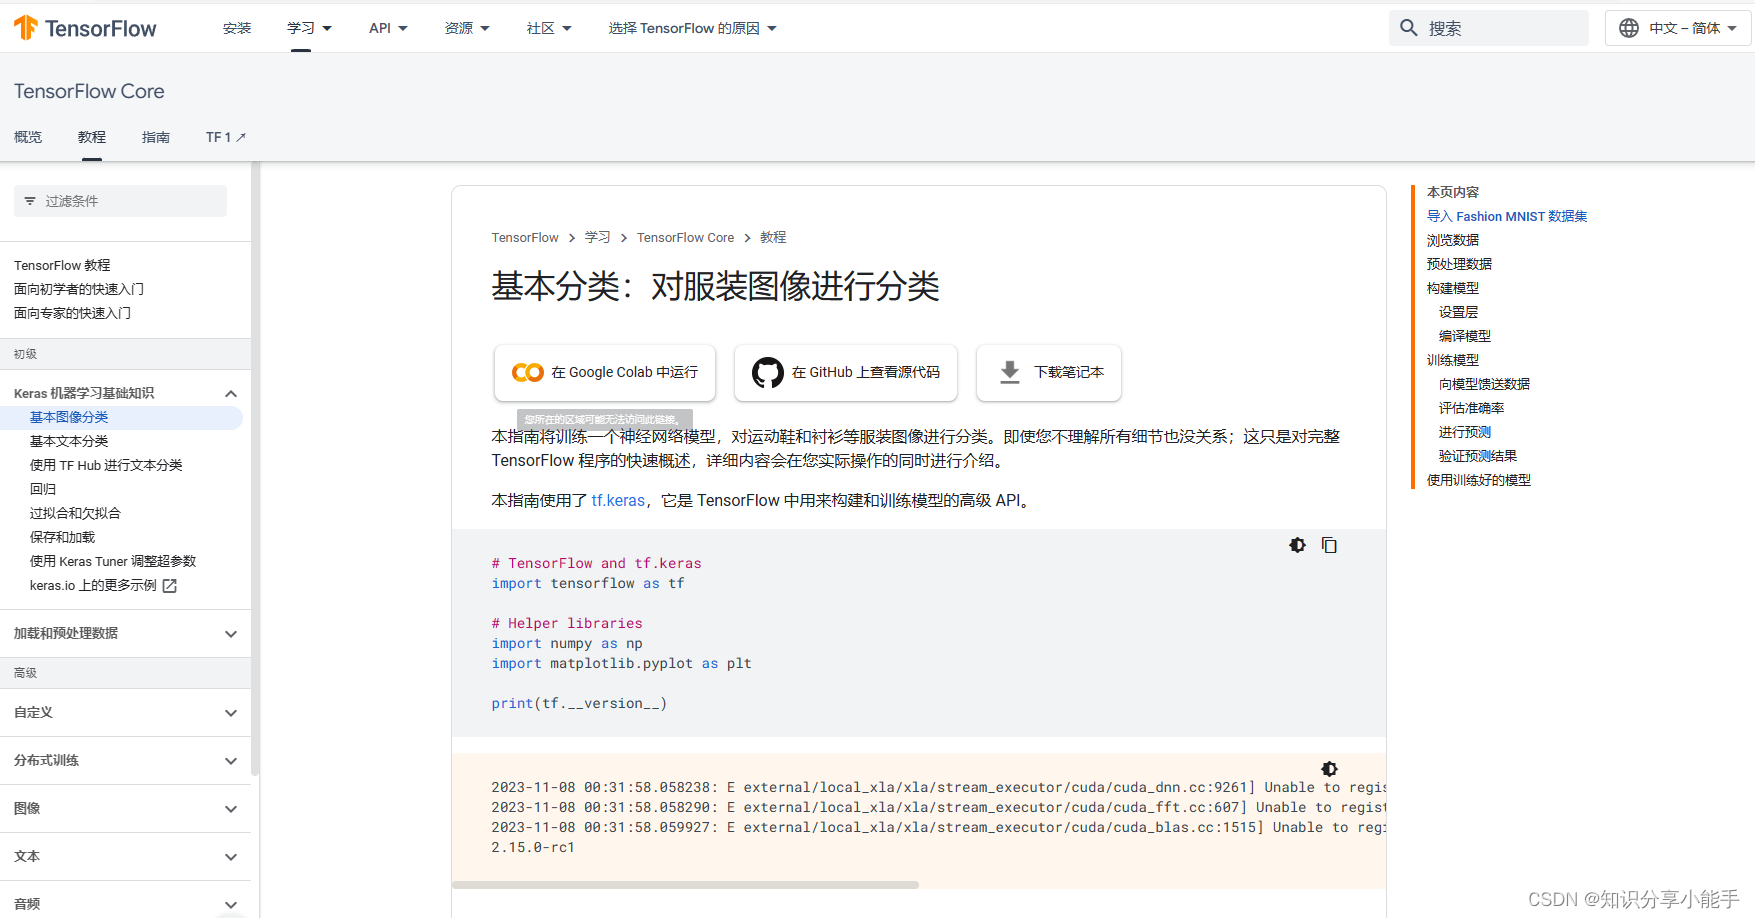This screenshot has width=1755, height=918.
Task: Open the 社区 dropdown menu
Action: point(549,28)
